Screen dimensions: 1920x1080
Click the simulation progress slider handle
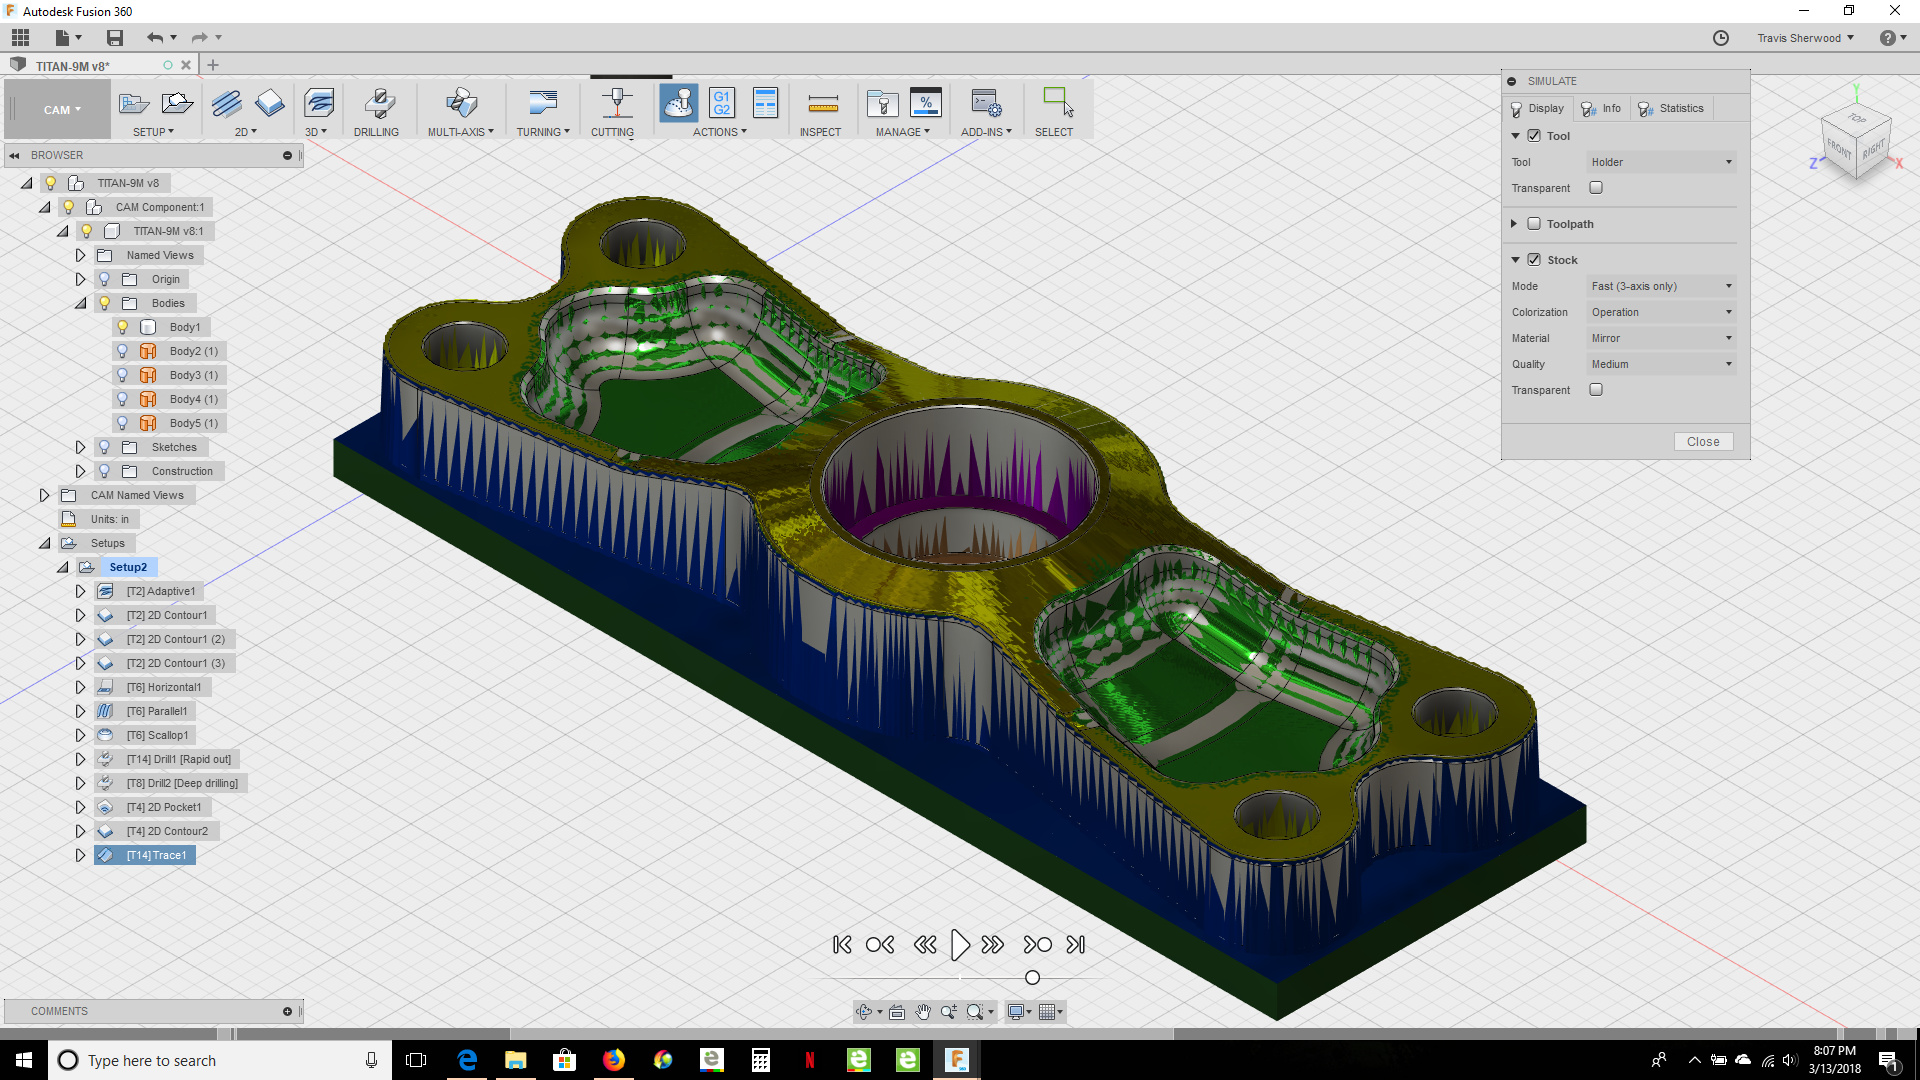(x=1032, y=977)
